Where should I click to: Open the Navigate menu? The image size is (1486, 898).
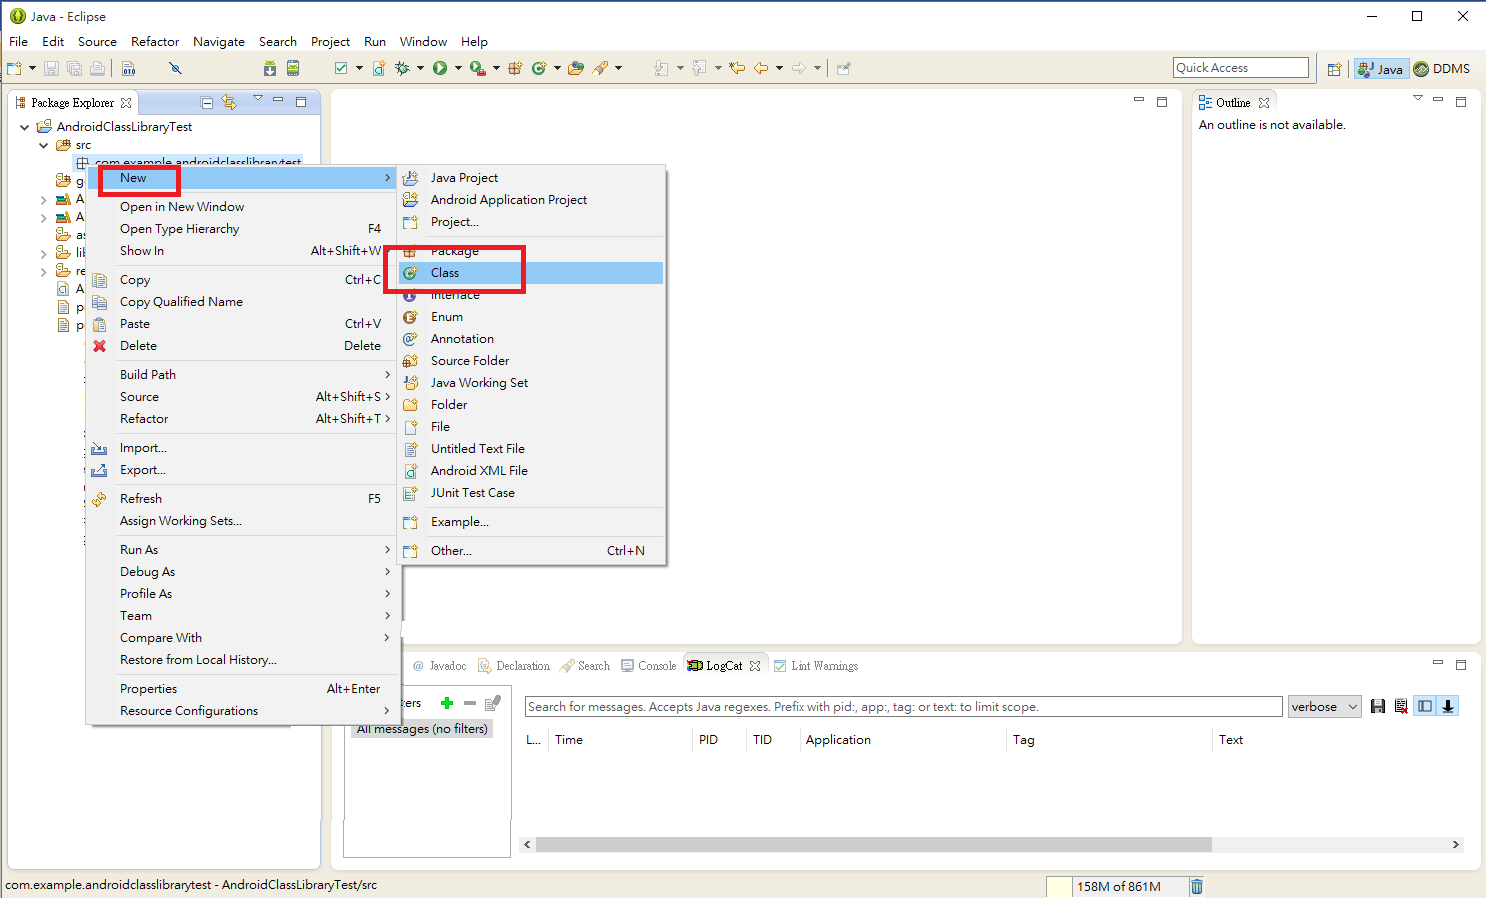[219, 42]
